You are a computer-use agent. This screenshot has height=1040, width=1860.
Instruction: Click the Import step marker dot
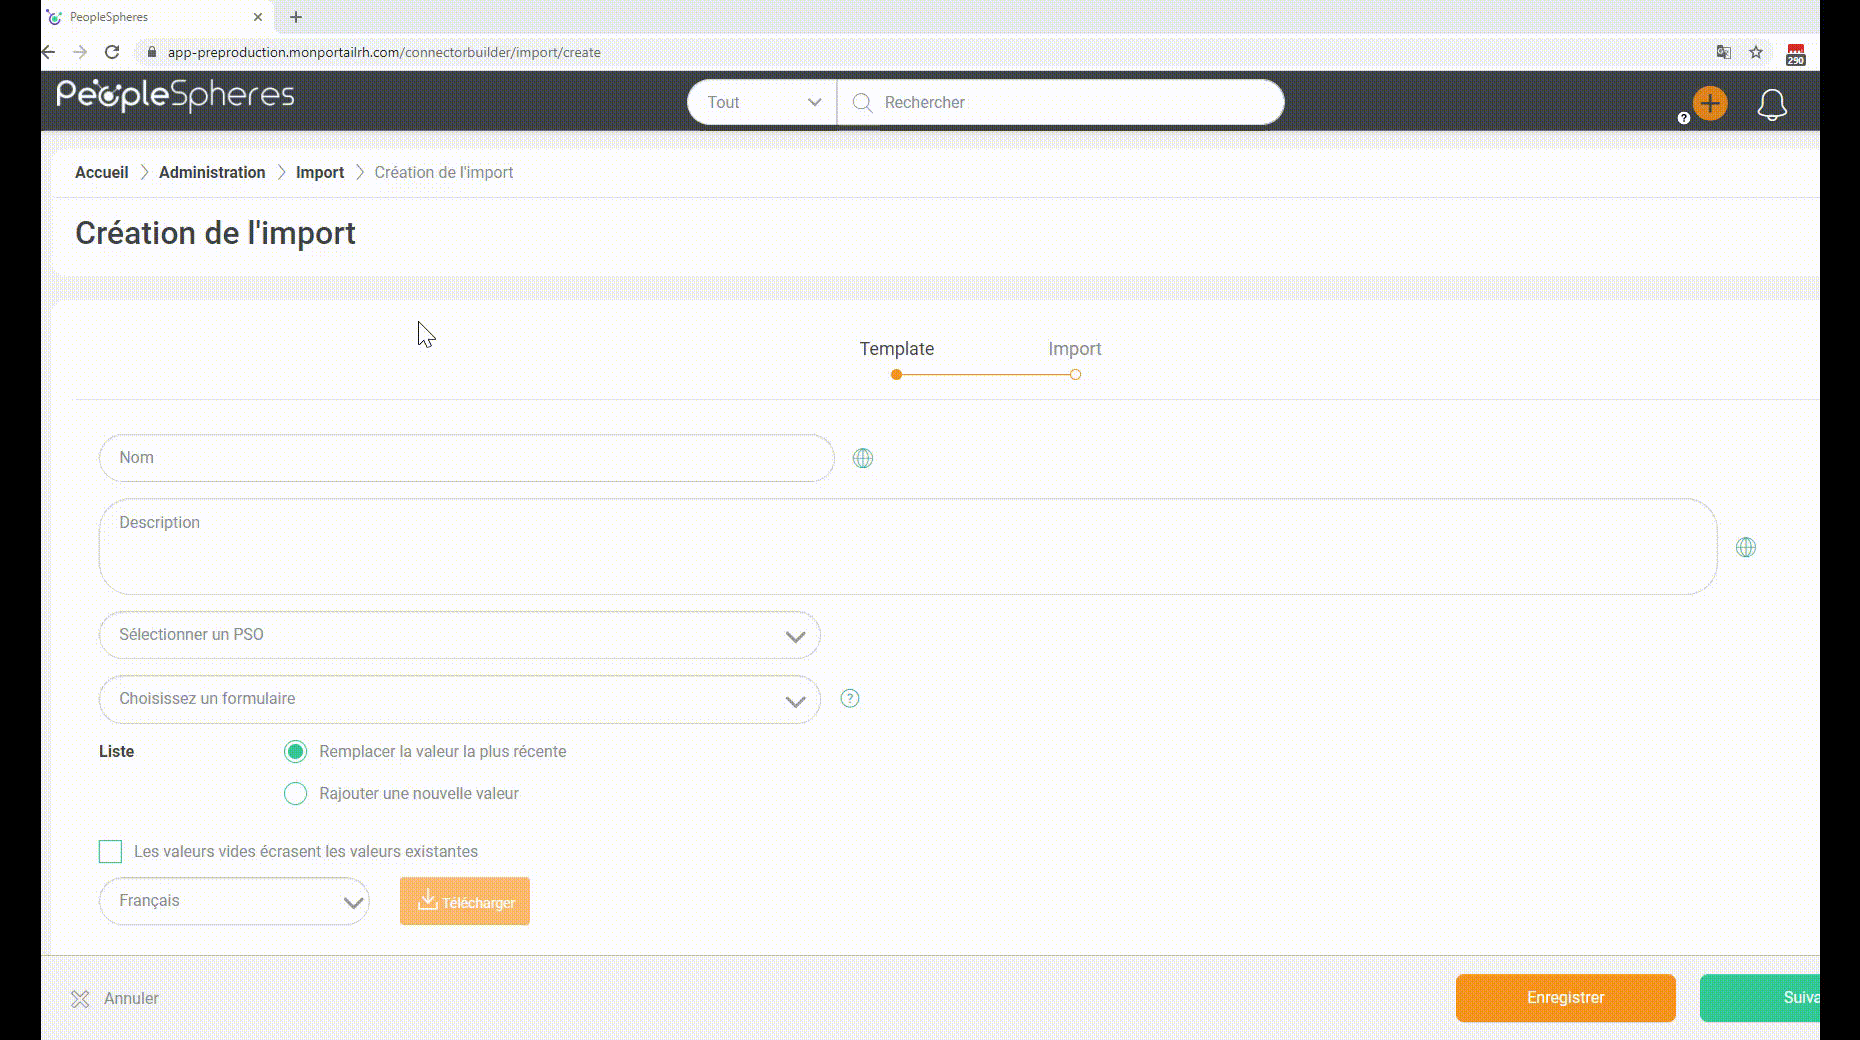coord(1075,375)
